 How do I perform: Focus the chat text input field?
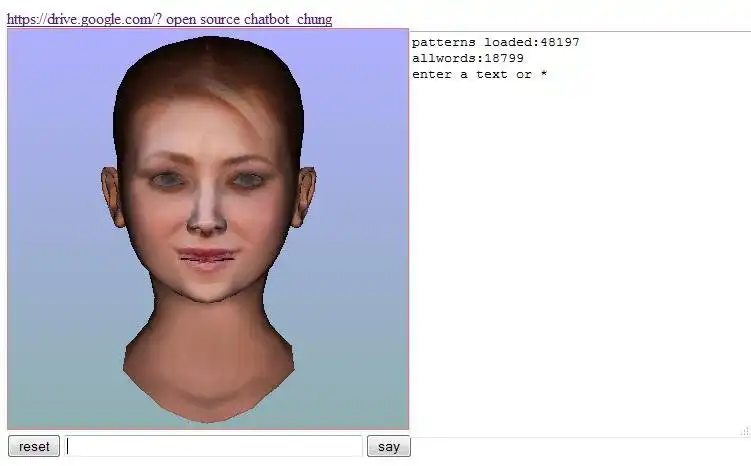(214, 446)
